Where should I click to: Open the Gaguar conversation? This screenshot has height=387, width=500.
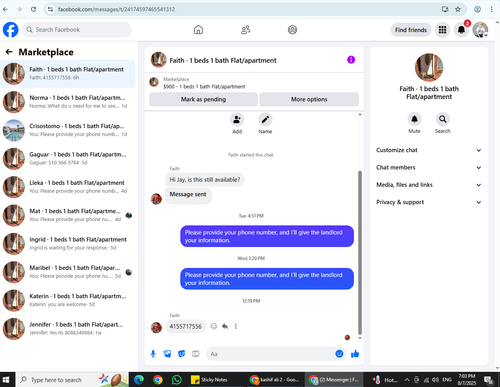pyautogui.click(x=68, y=159)
